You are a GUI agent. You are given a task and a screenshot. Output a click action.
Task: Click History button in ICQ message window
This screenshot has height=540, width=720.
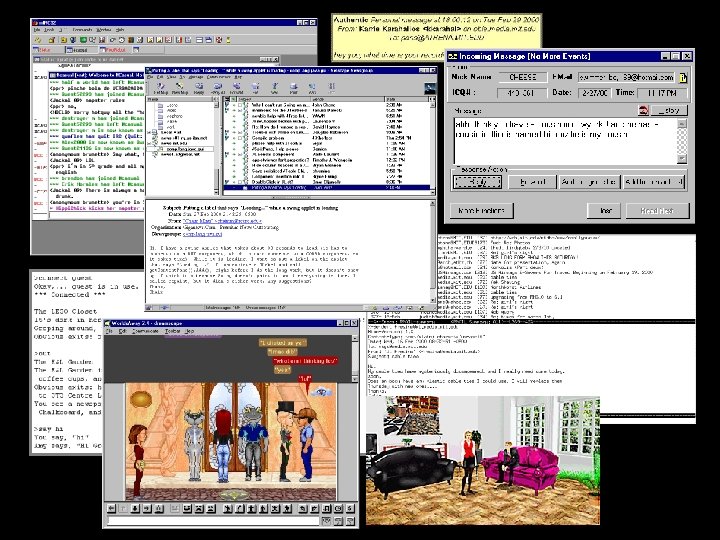669,110
